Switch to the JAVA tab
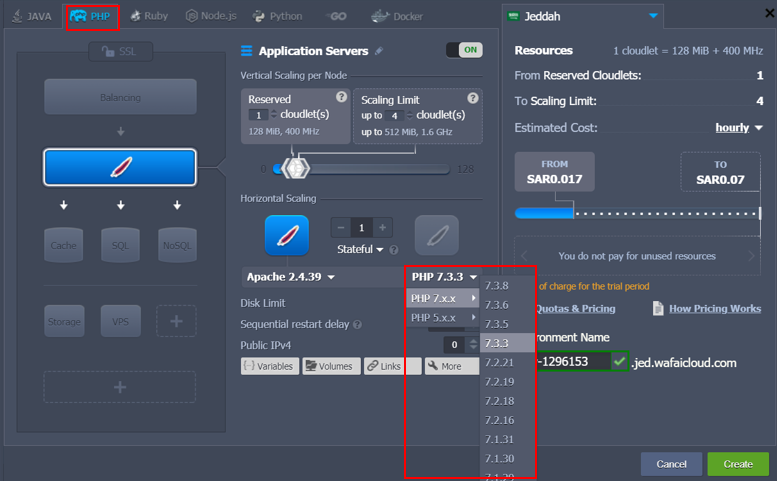The width and height of the screenshot is (777, 481). pos(32,16)
